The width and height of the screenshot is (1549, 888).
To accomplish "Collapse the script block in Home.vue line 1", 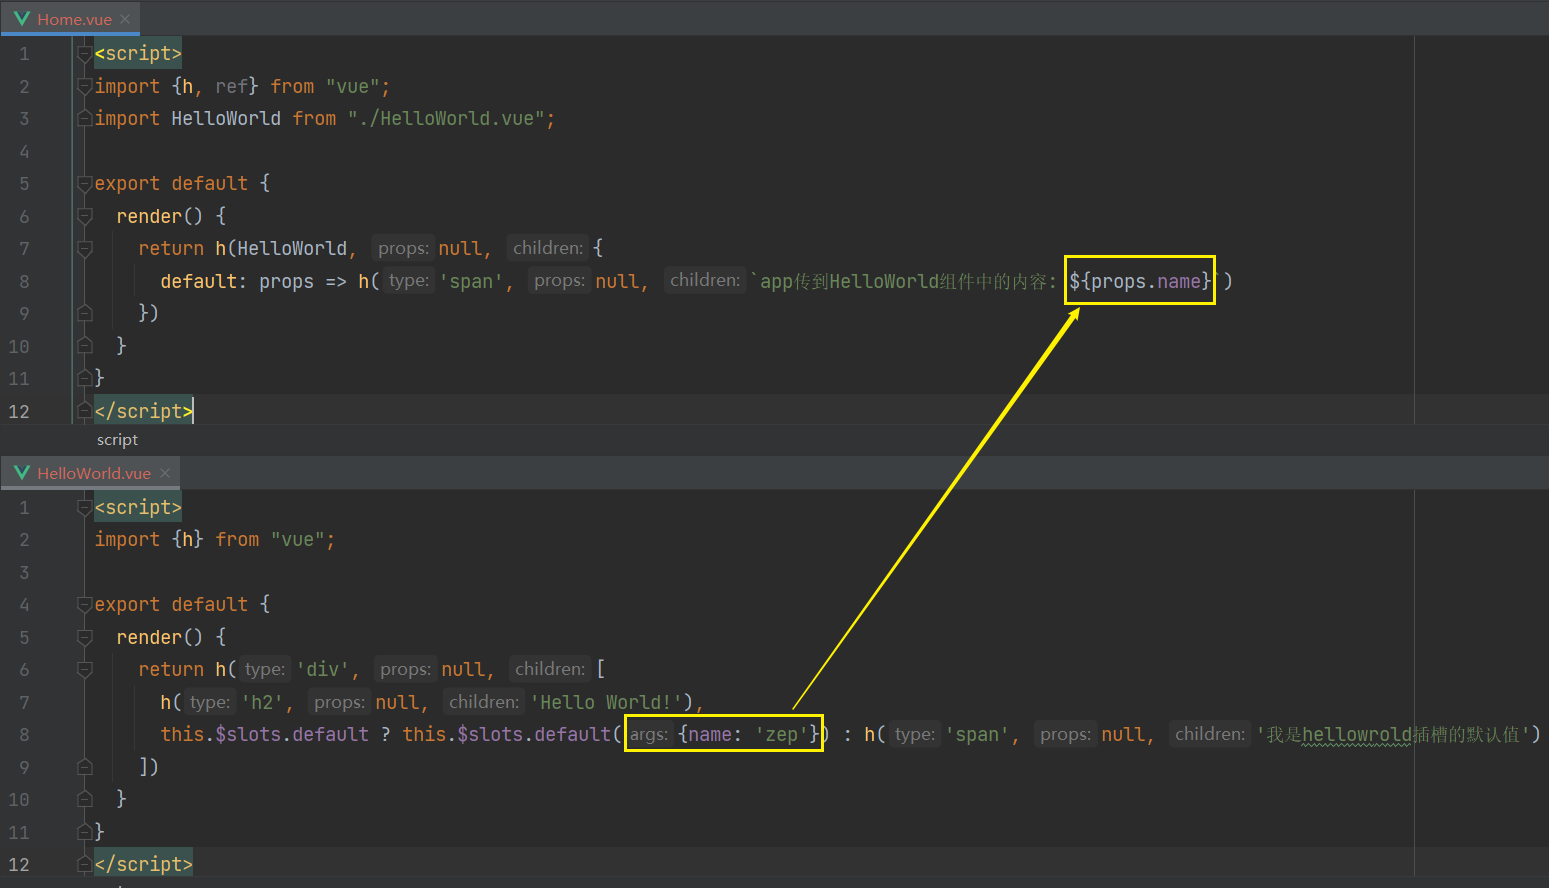I will pos(85,54).
